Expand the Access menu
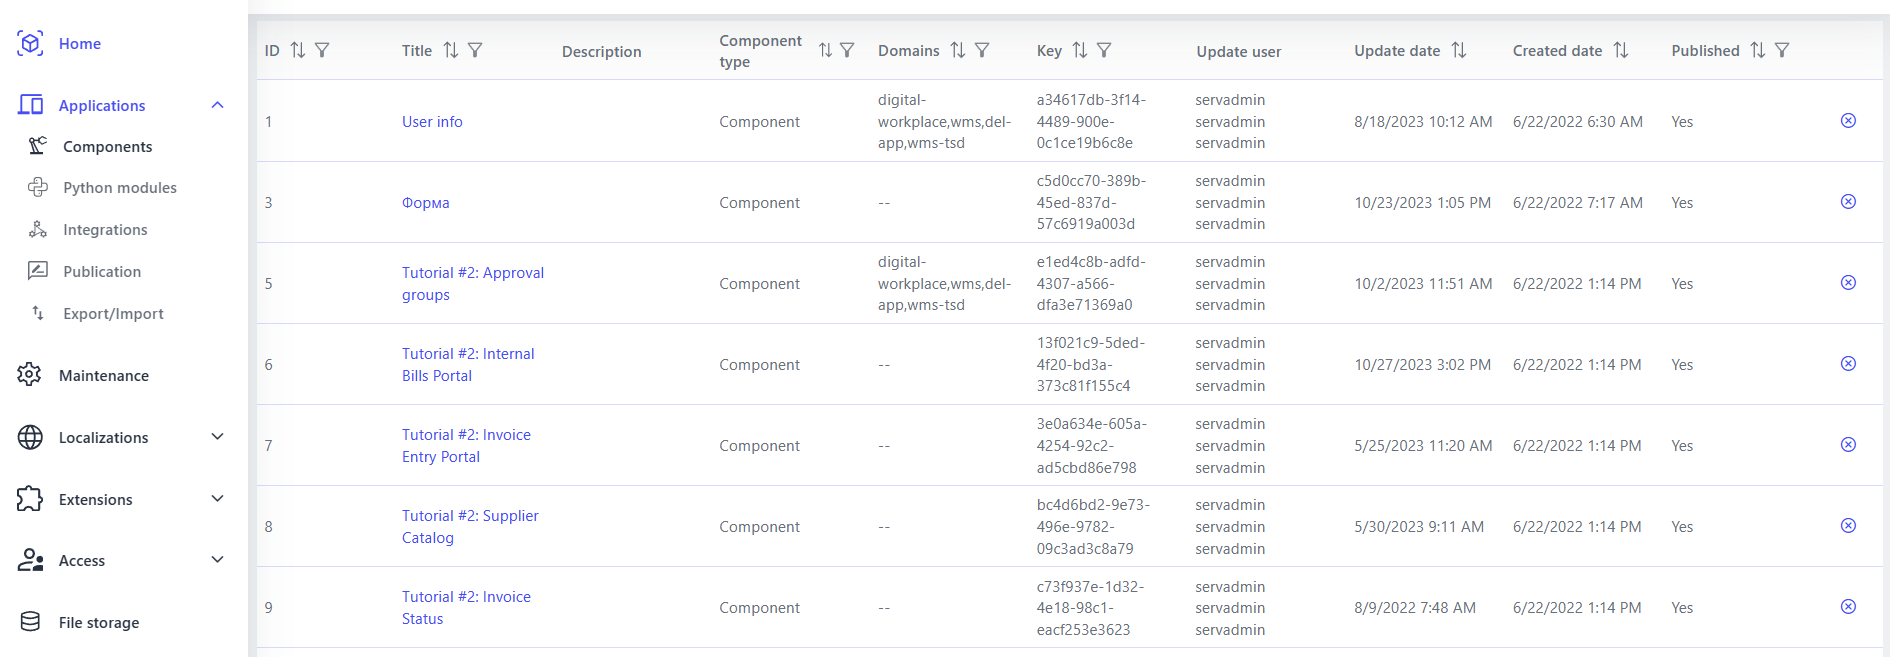This screenshot has width=1890, height=657. 217,560
